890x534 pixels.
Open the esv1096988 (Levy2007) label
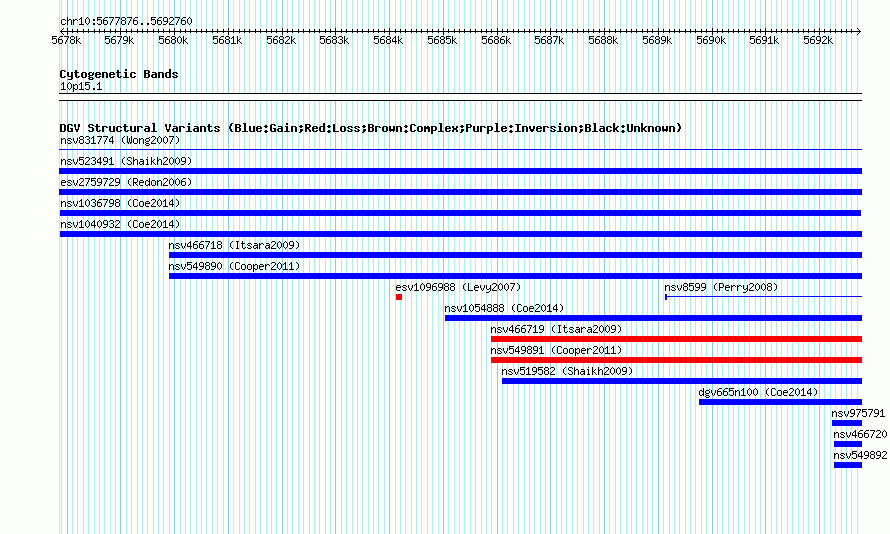coord(458,287)
